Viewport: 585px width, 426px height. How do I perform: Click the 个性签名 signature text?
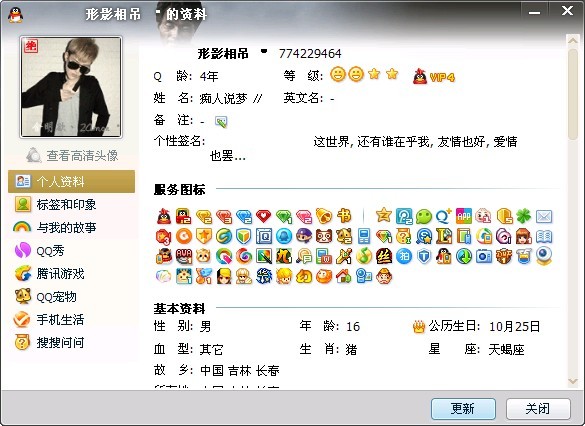[364, 148]
